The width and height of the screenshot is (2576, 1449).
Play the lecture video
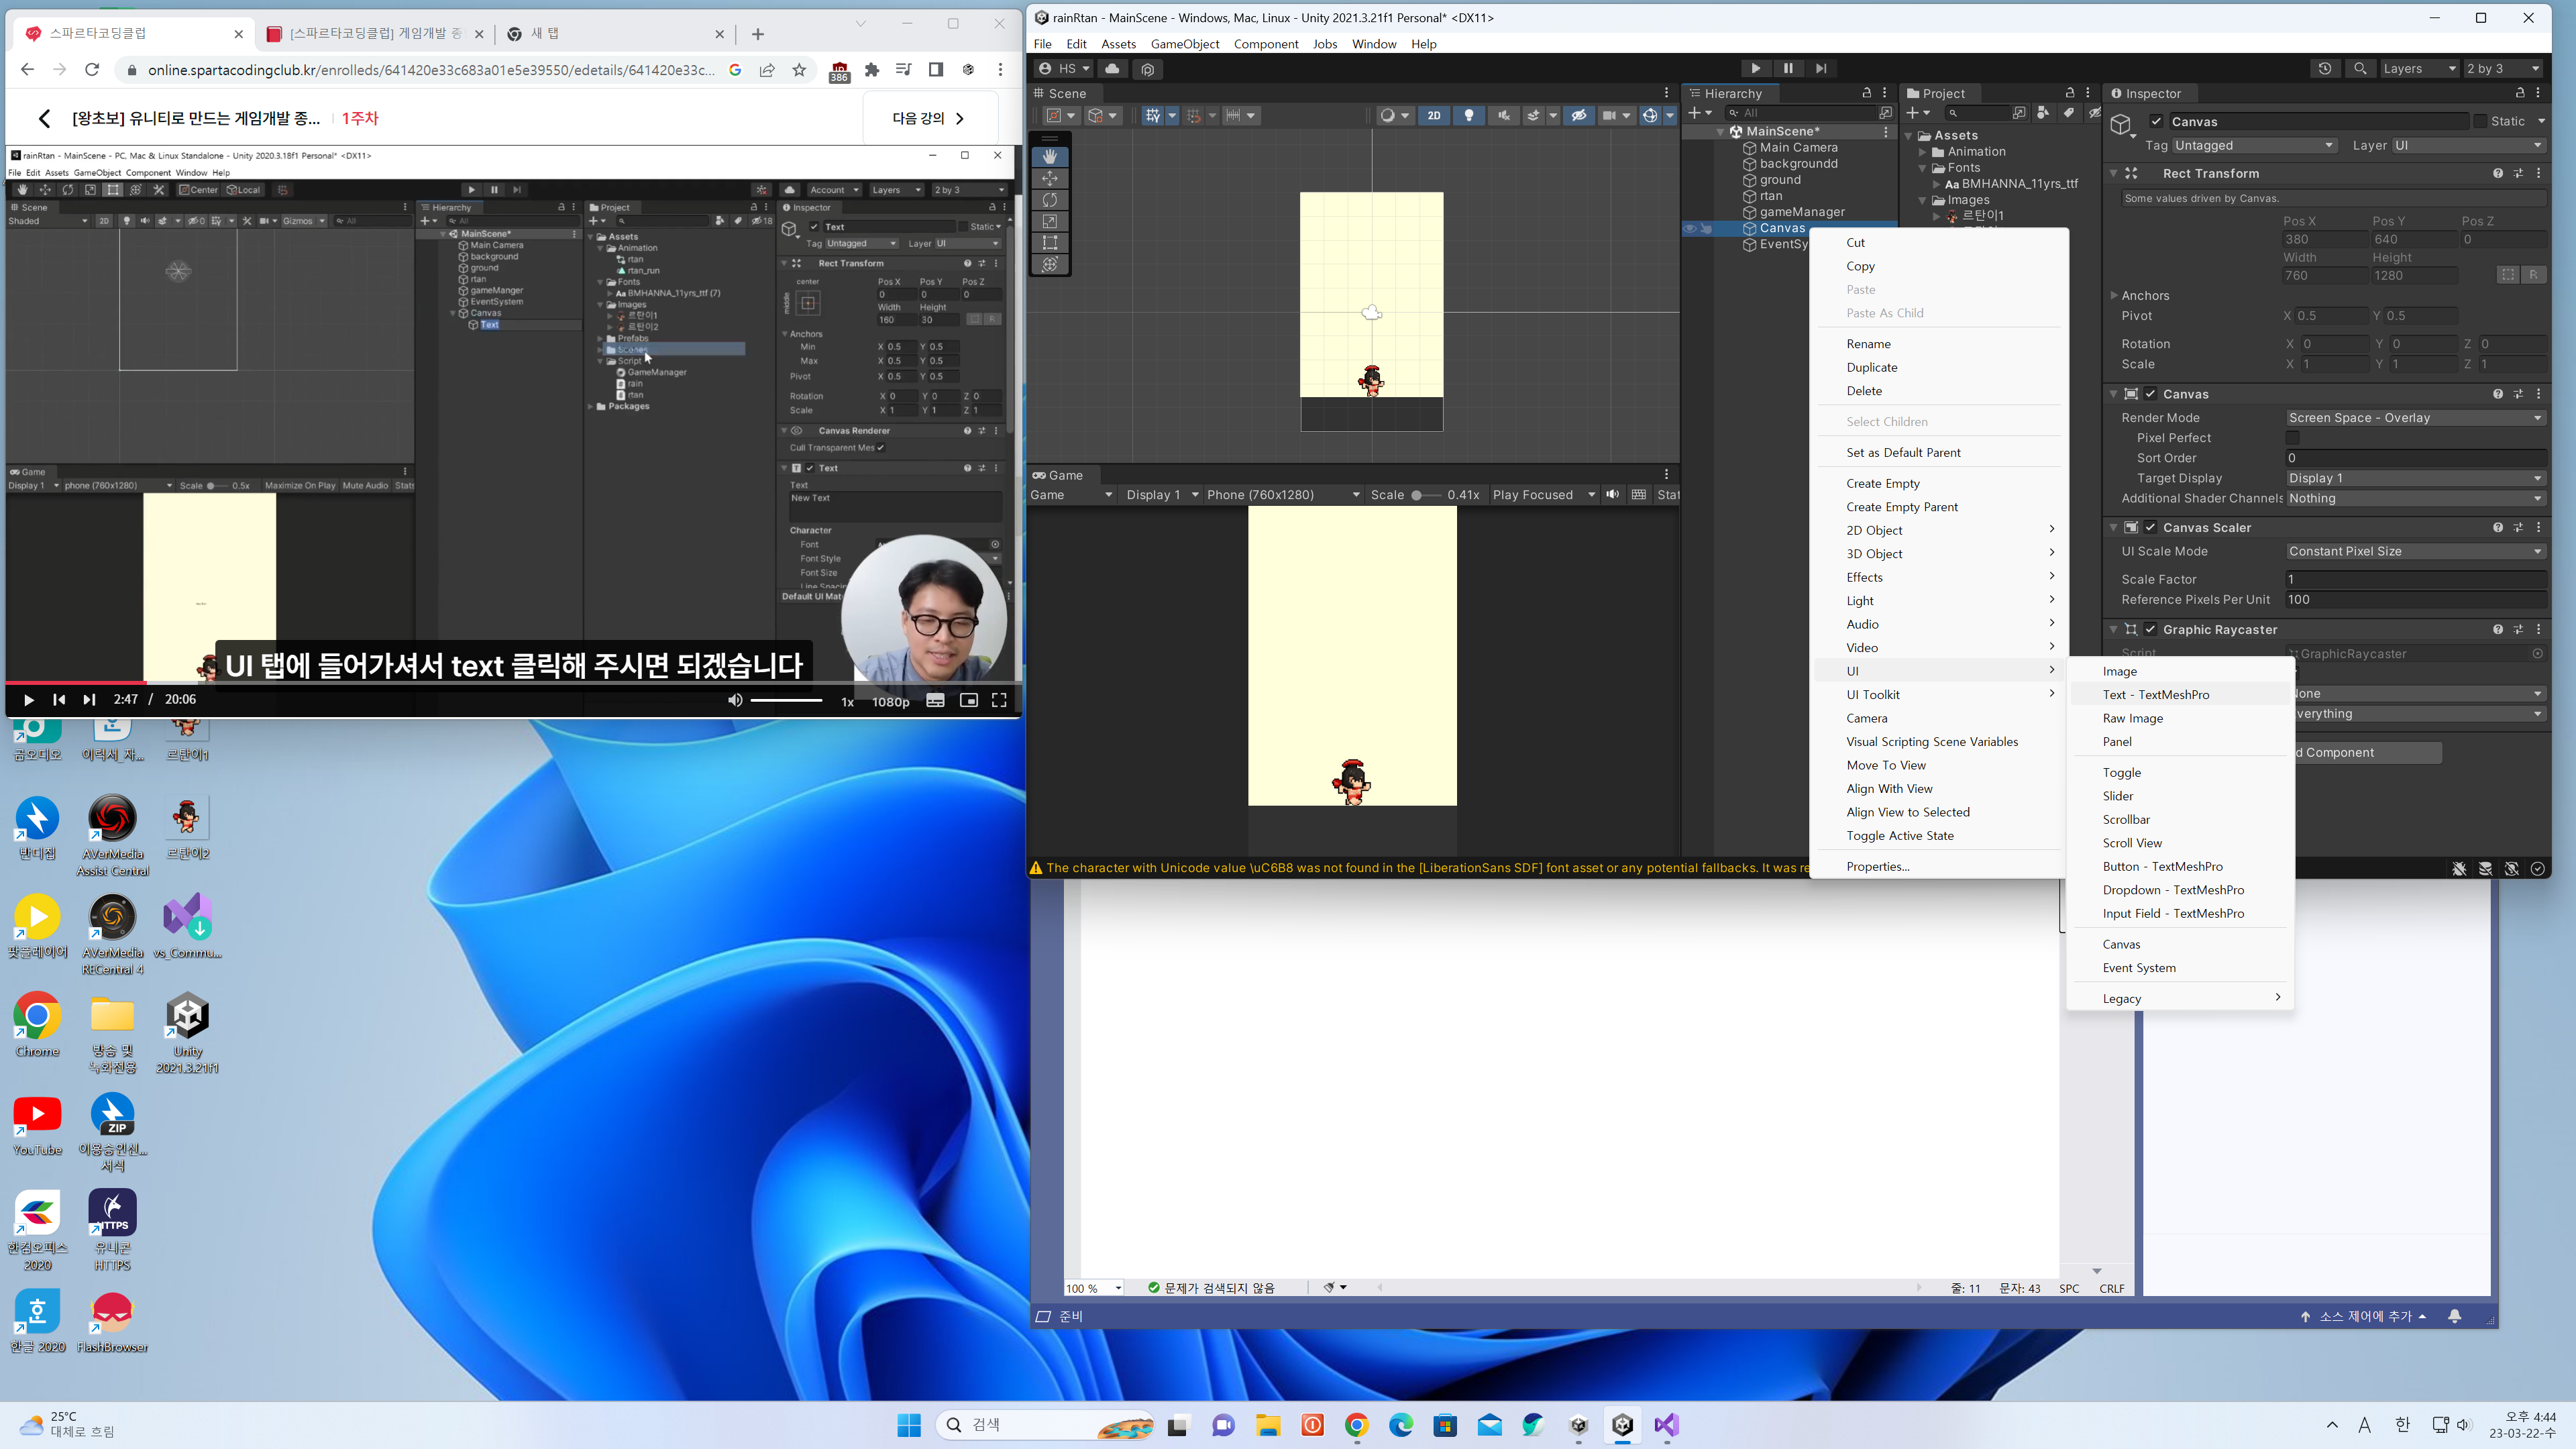coord(28,700)
